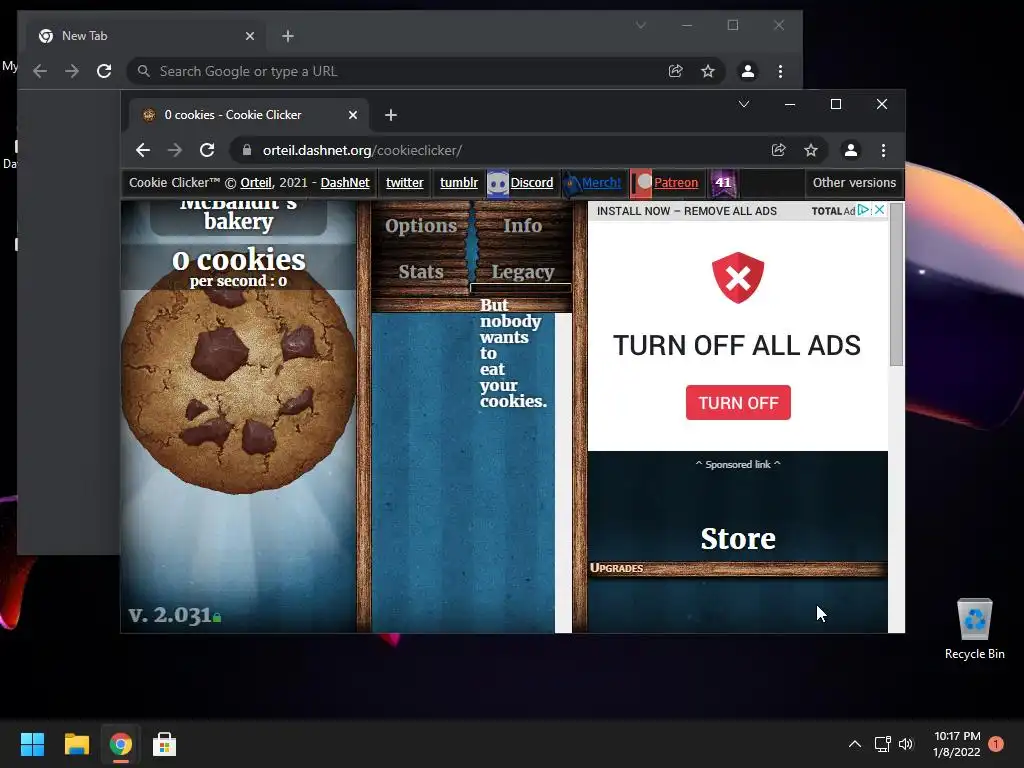
Task: Click the Discord logo icon
Action: (x=498, y=184)
